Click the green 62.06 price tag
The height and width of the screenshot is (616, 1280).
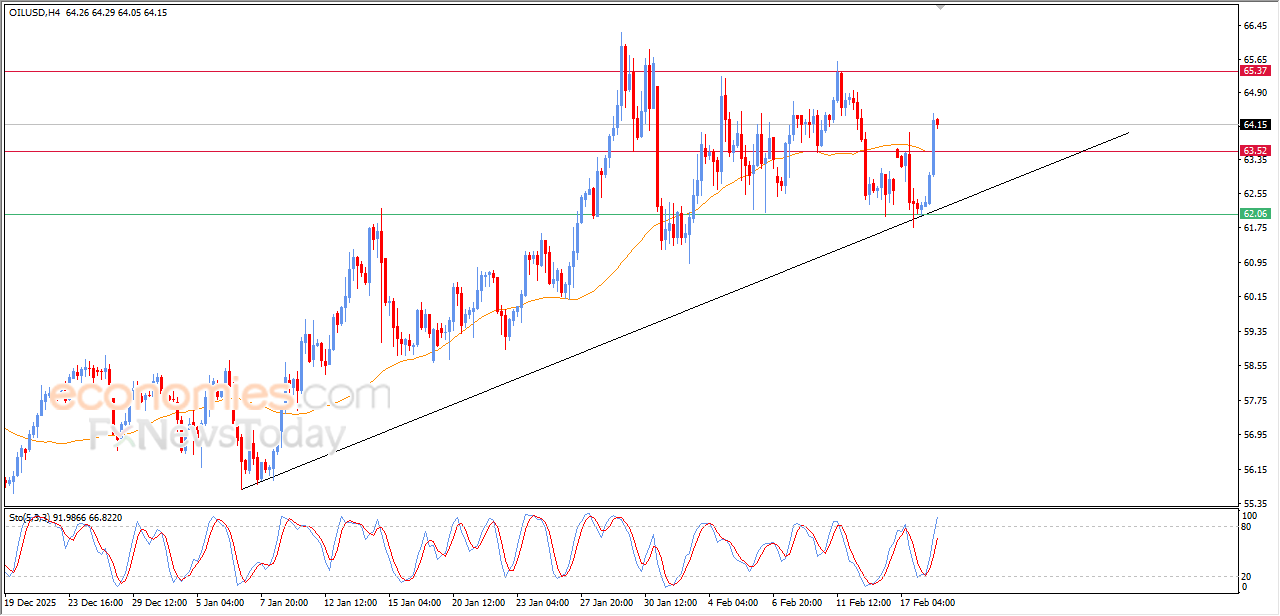[1254, 214]
